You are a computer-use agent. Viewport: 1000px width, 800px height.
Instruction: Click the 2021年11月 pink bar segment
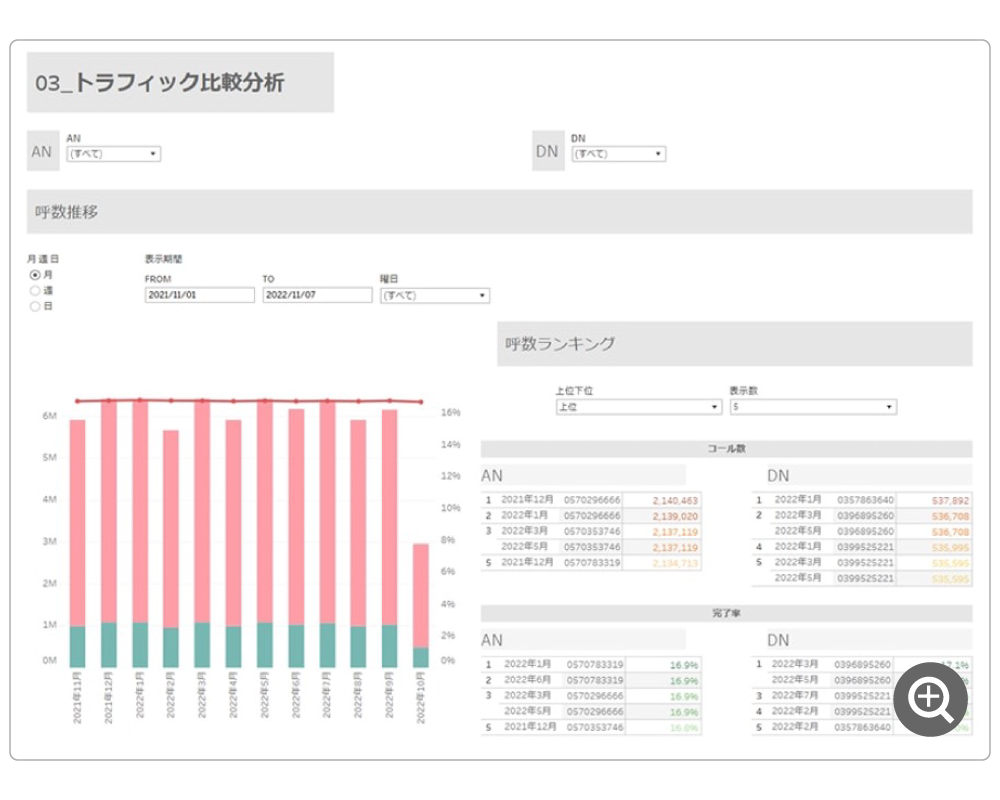click(77, 520)
